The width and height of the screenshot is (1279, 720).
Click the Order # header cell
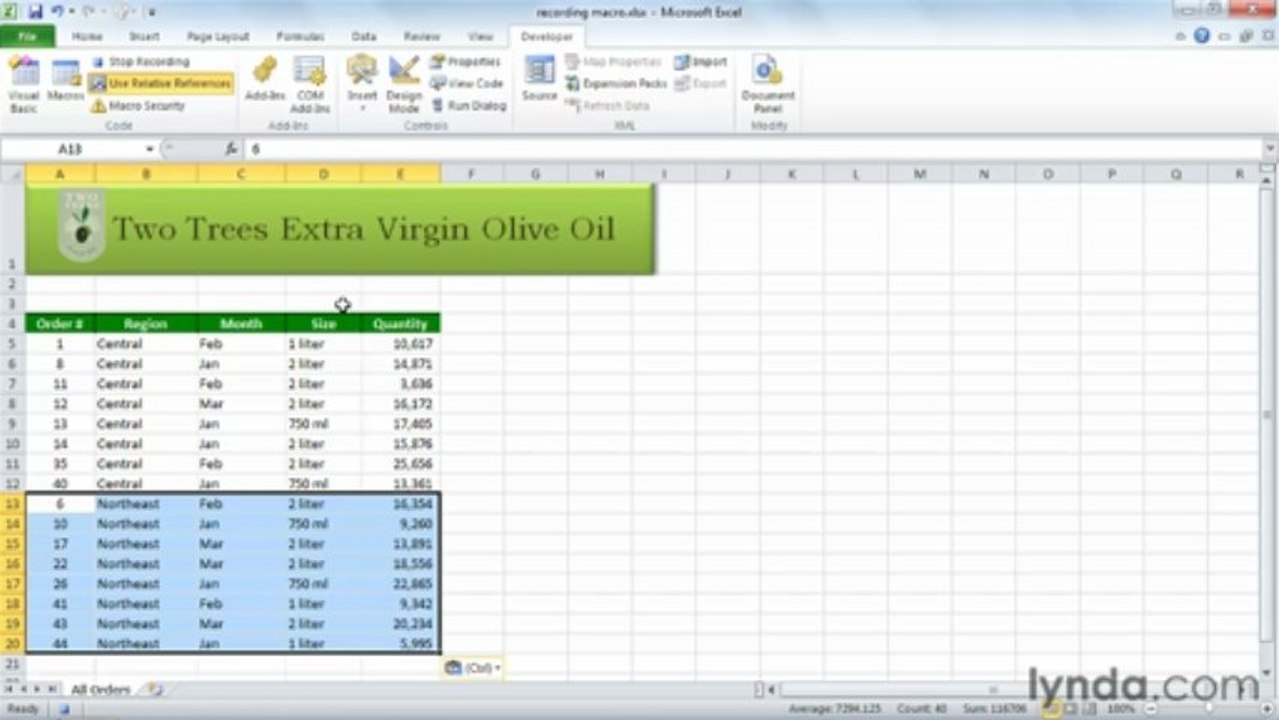coord(60,324)
